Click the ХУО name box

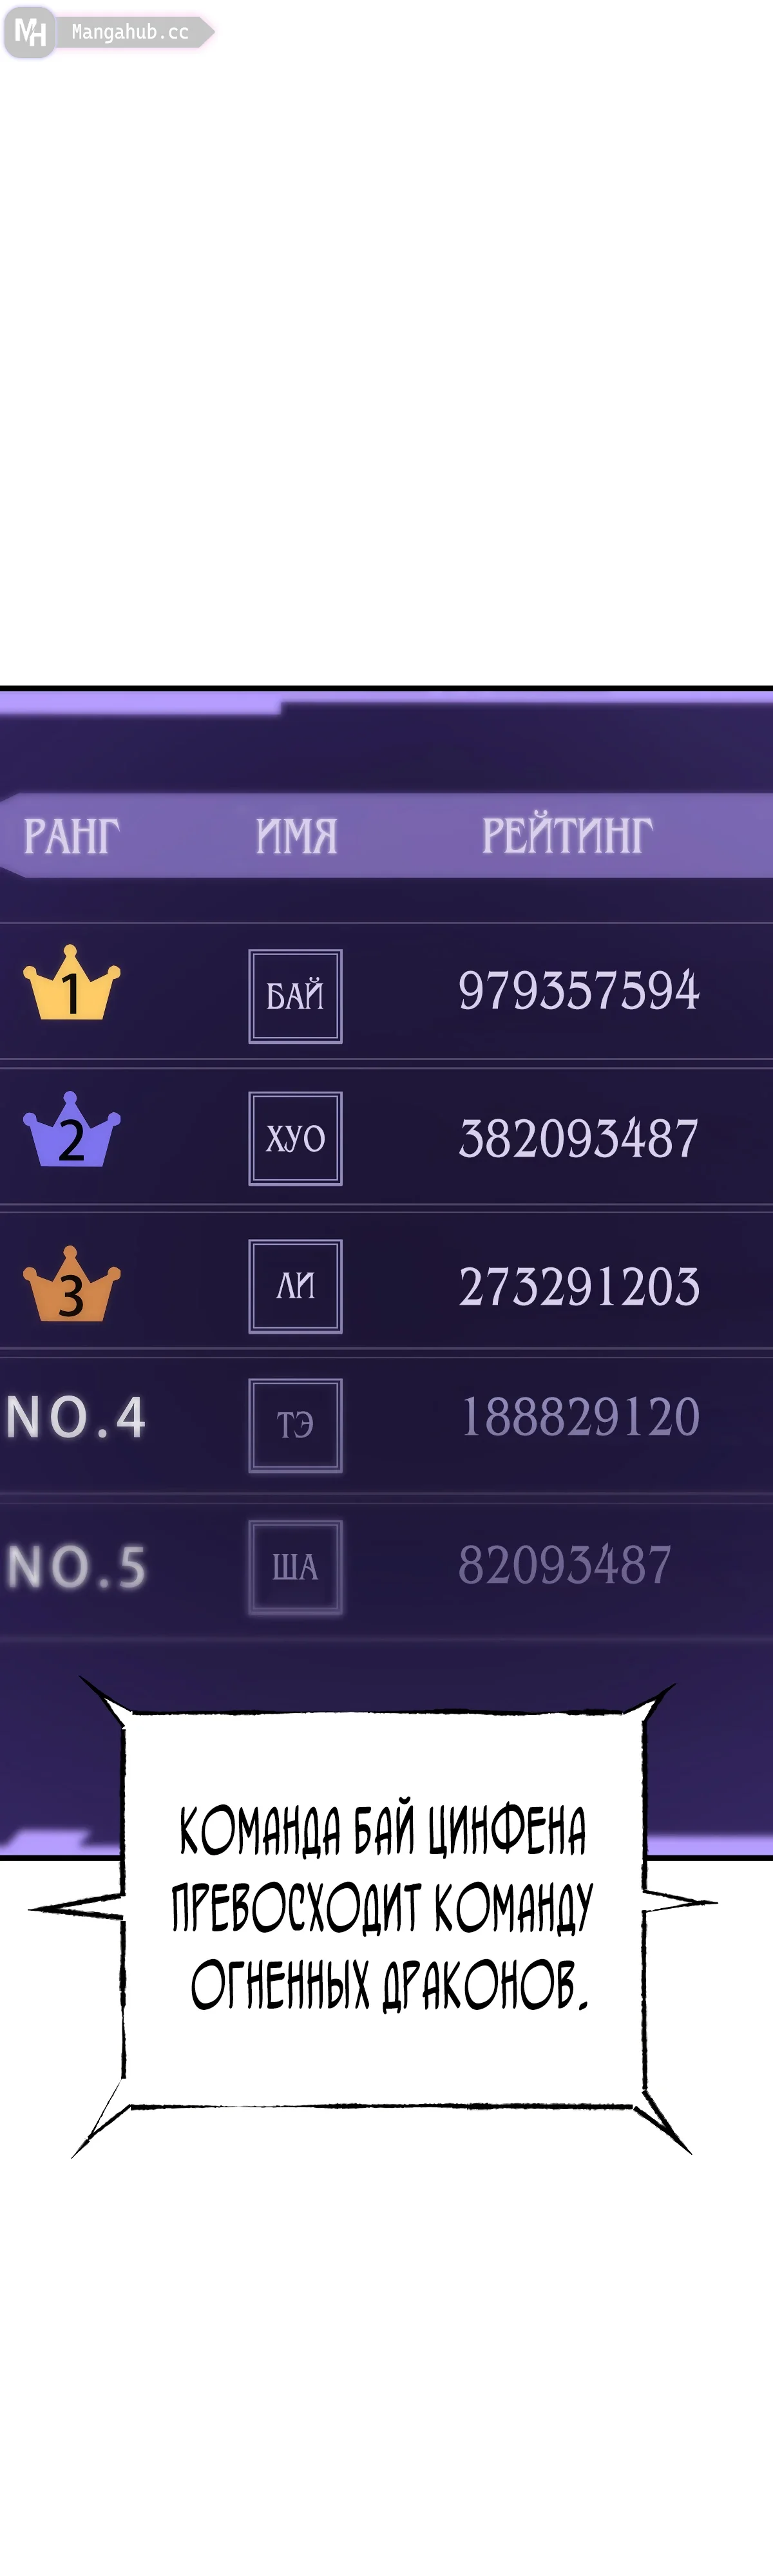295,1138
